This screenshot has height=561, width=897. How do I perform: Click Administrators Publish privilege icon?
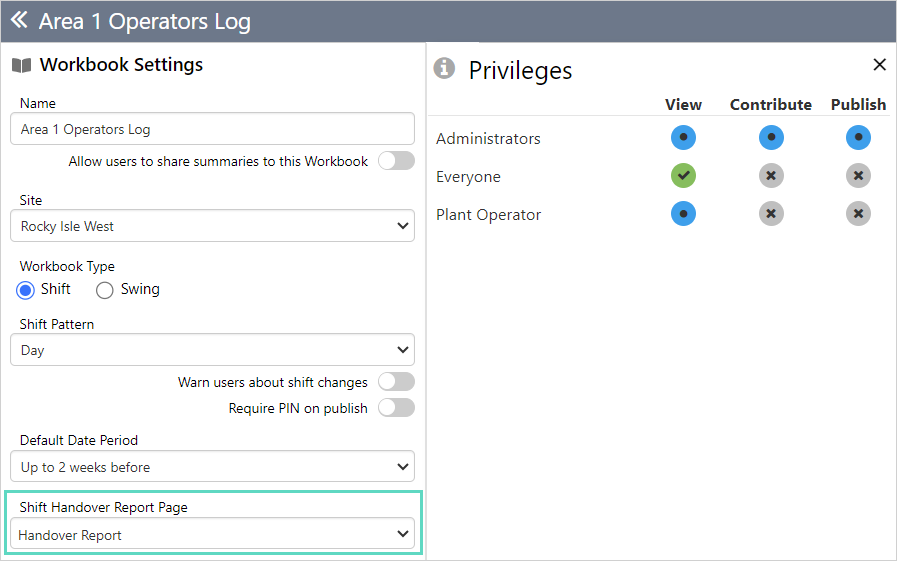coord(858,138)
